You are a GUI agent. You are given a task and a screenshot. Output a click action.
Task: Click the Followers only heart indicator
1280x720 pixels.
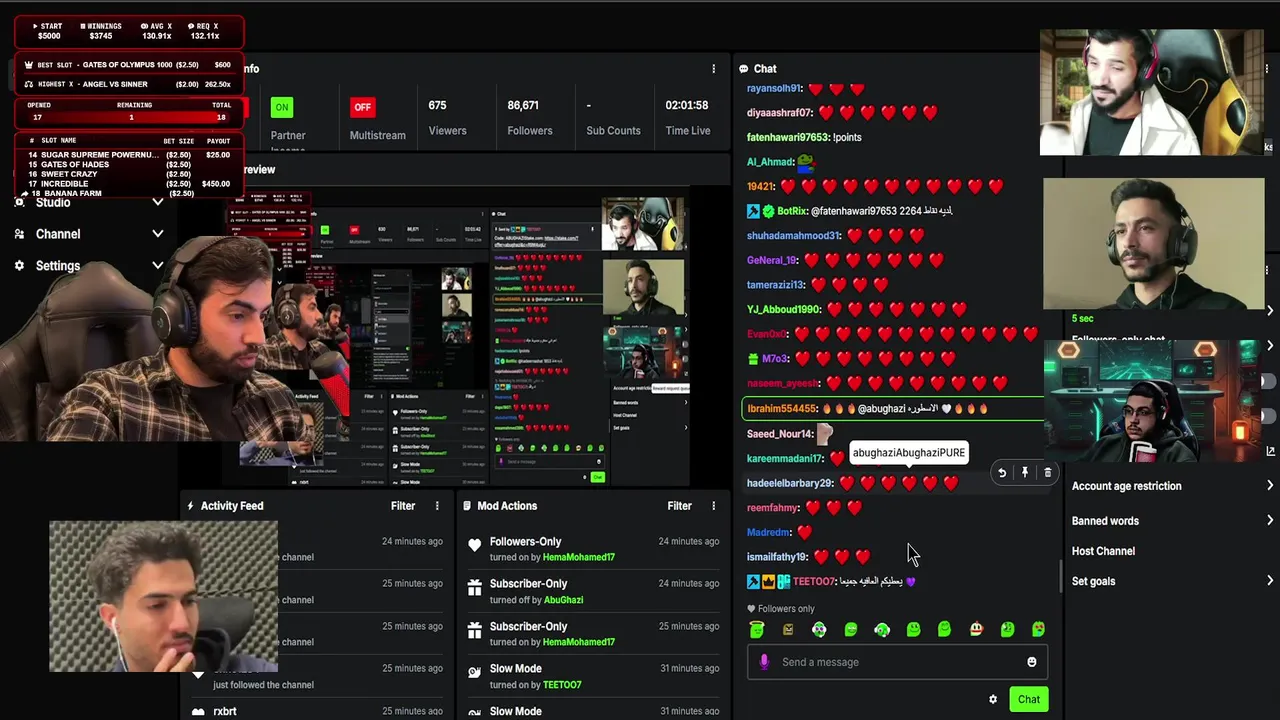coord(751,609)
